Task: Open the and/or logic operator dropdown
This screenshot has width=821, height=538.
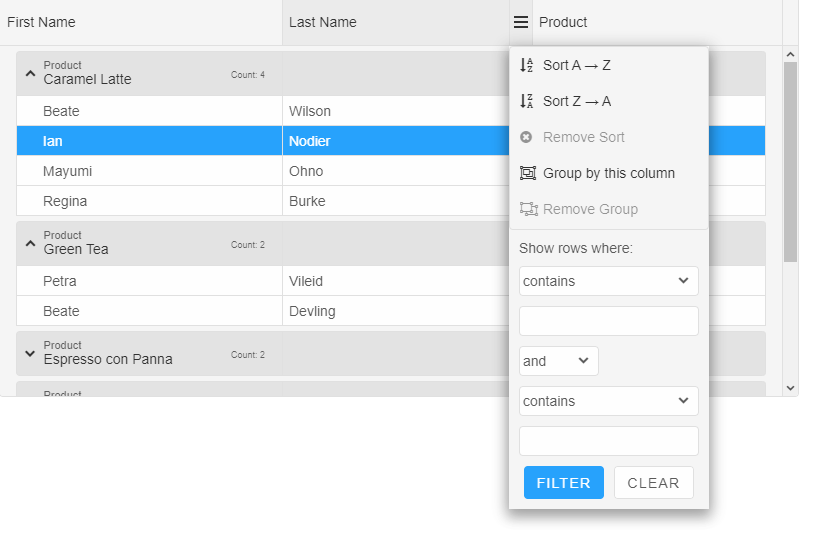Action: [x=558, y=361]
